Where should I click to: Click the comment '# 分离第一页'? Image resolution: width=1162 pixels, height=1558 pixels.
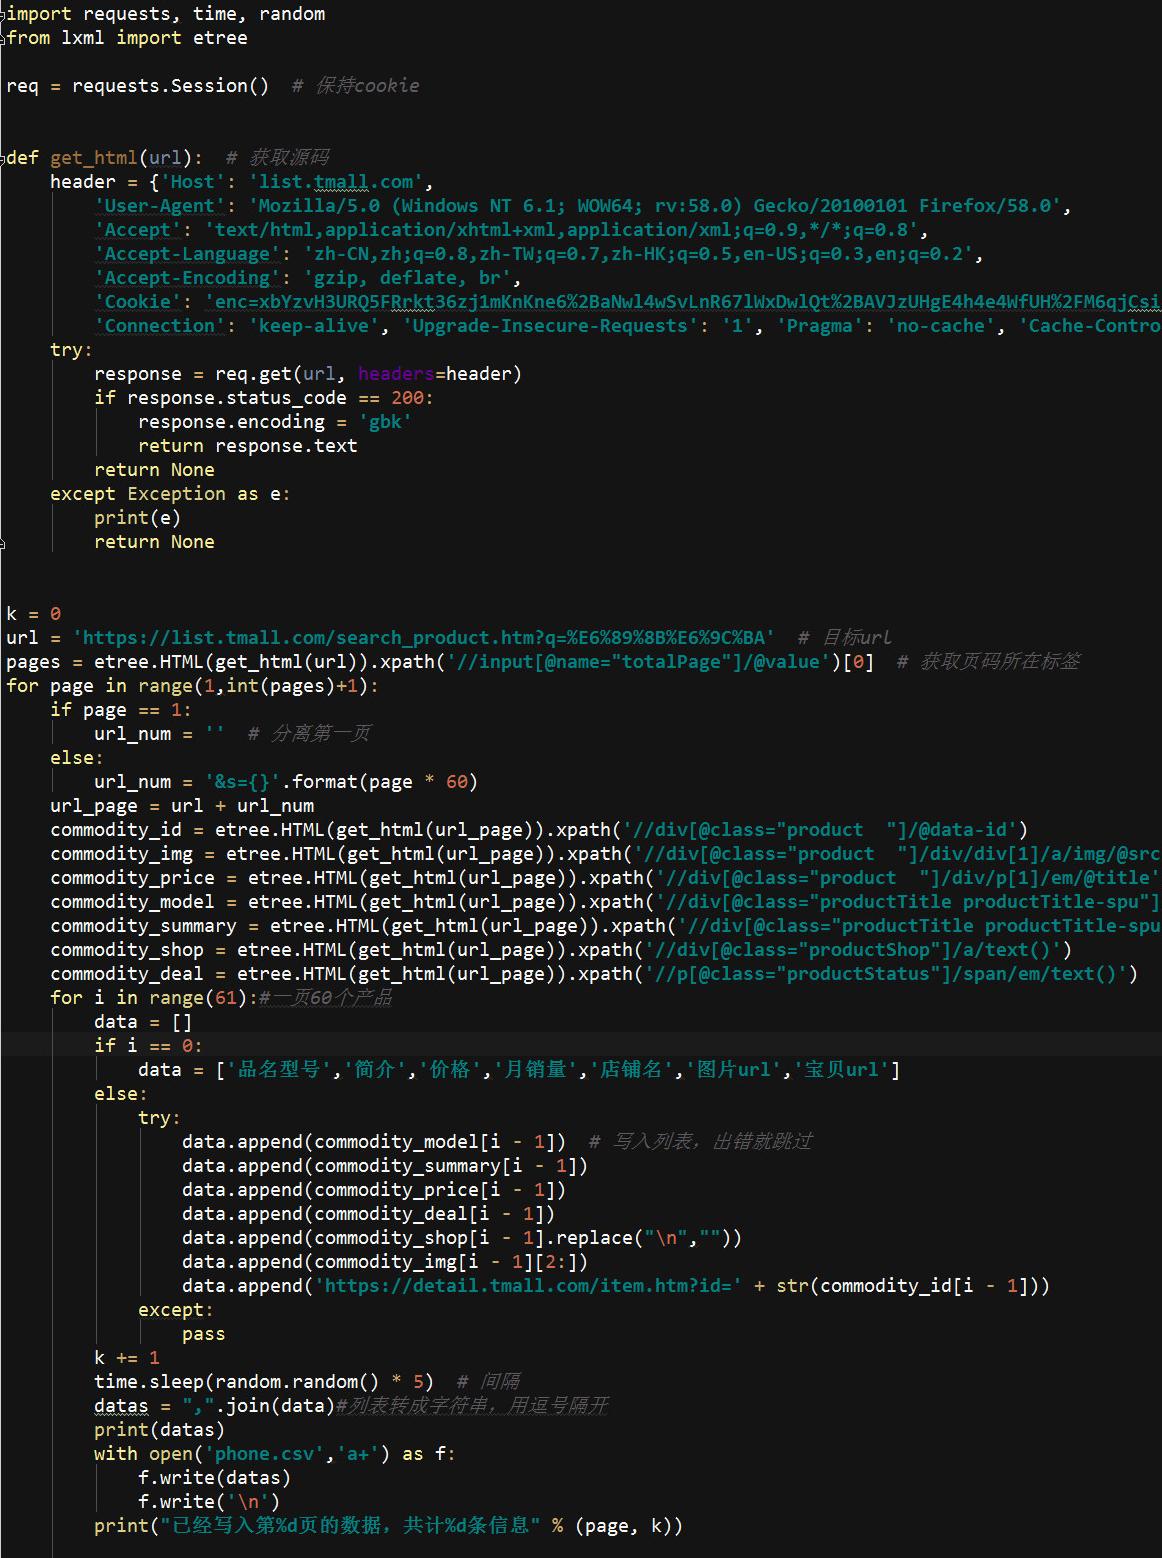pos(309,734)
